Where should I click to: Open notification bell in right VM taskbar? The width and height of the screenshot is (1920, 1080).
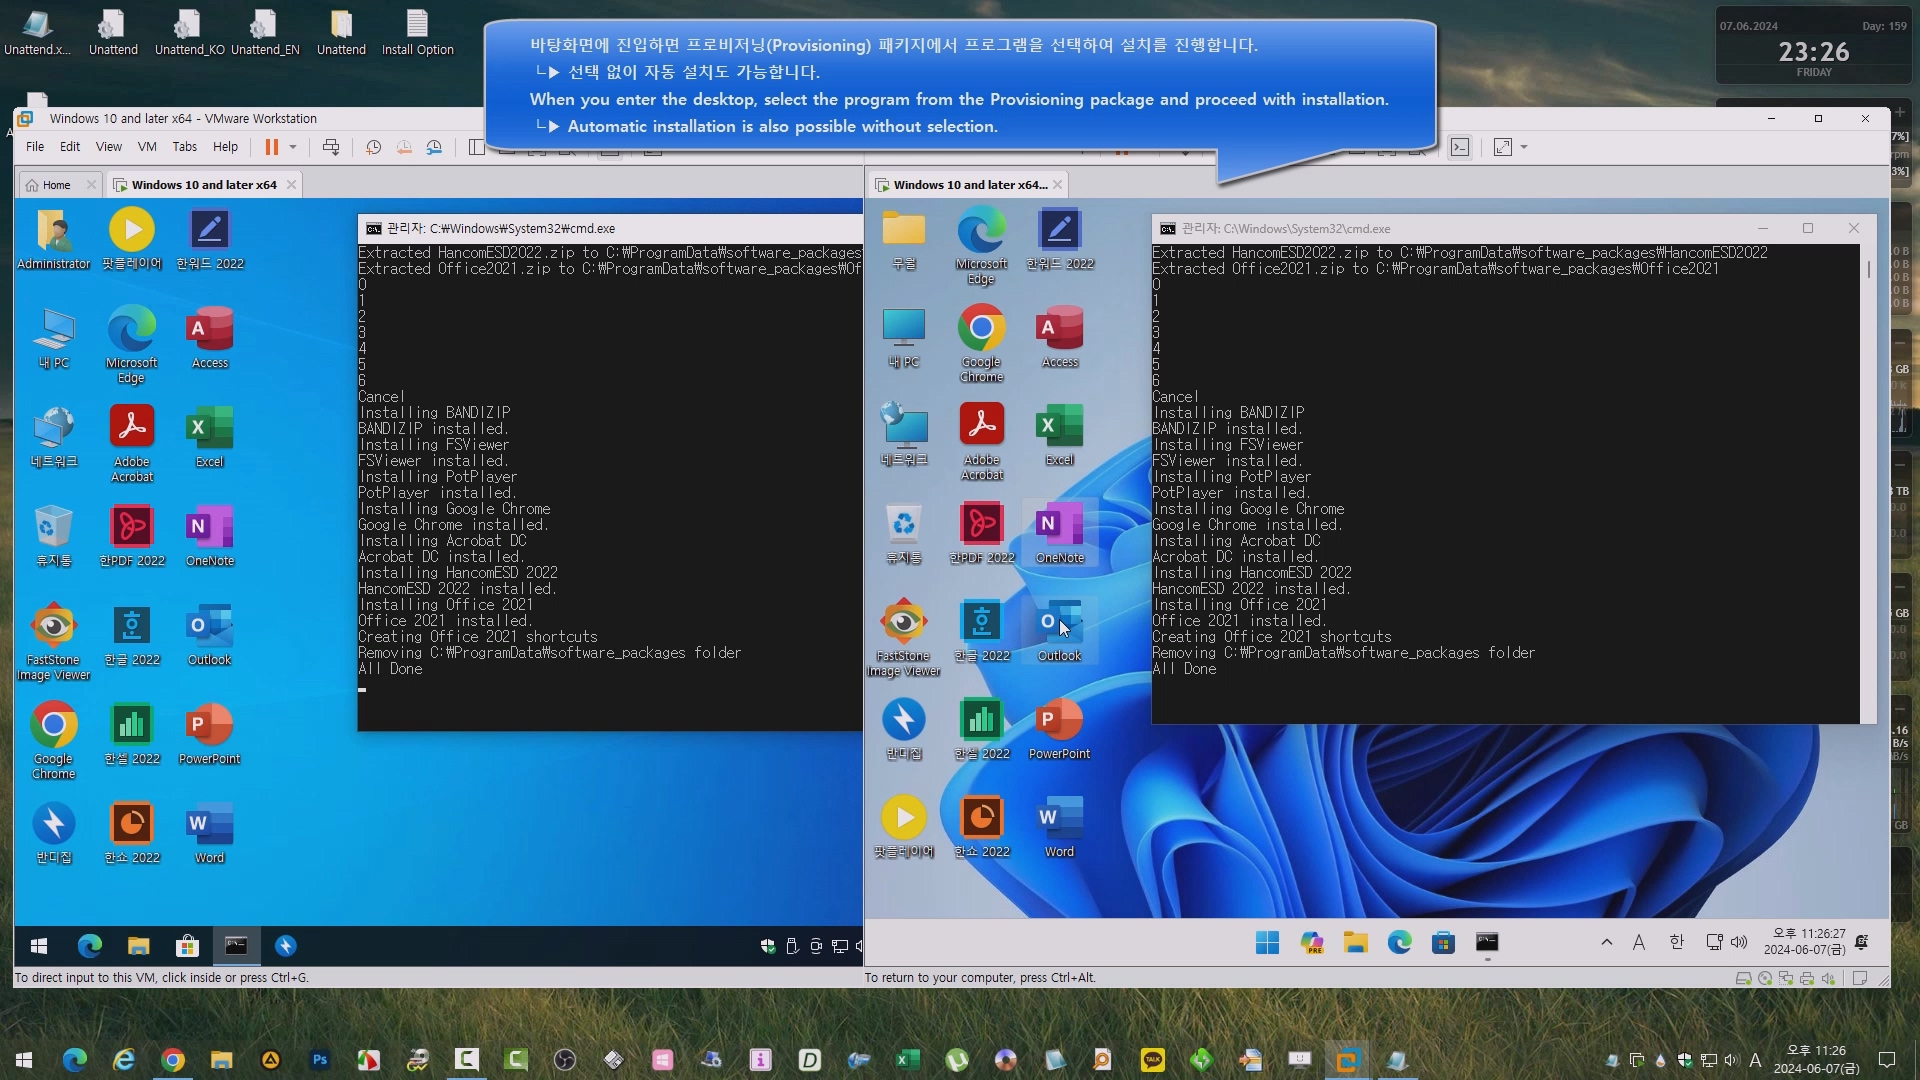coord(1862,942)
